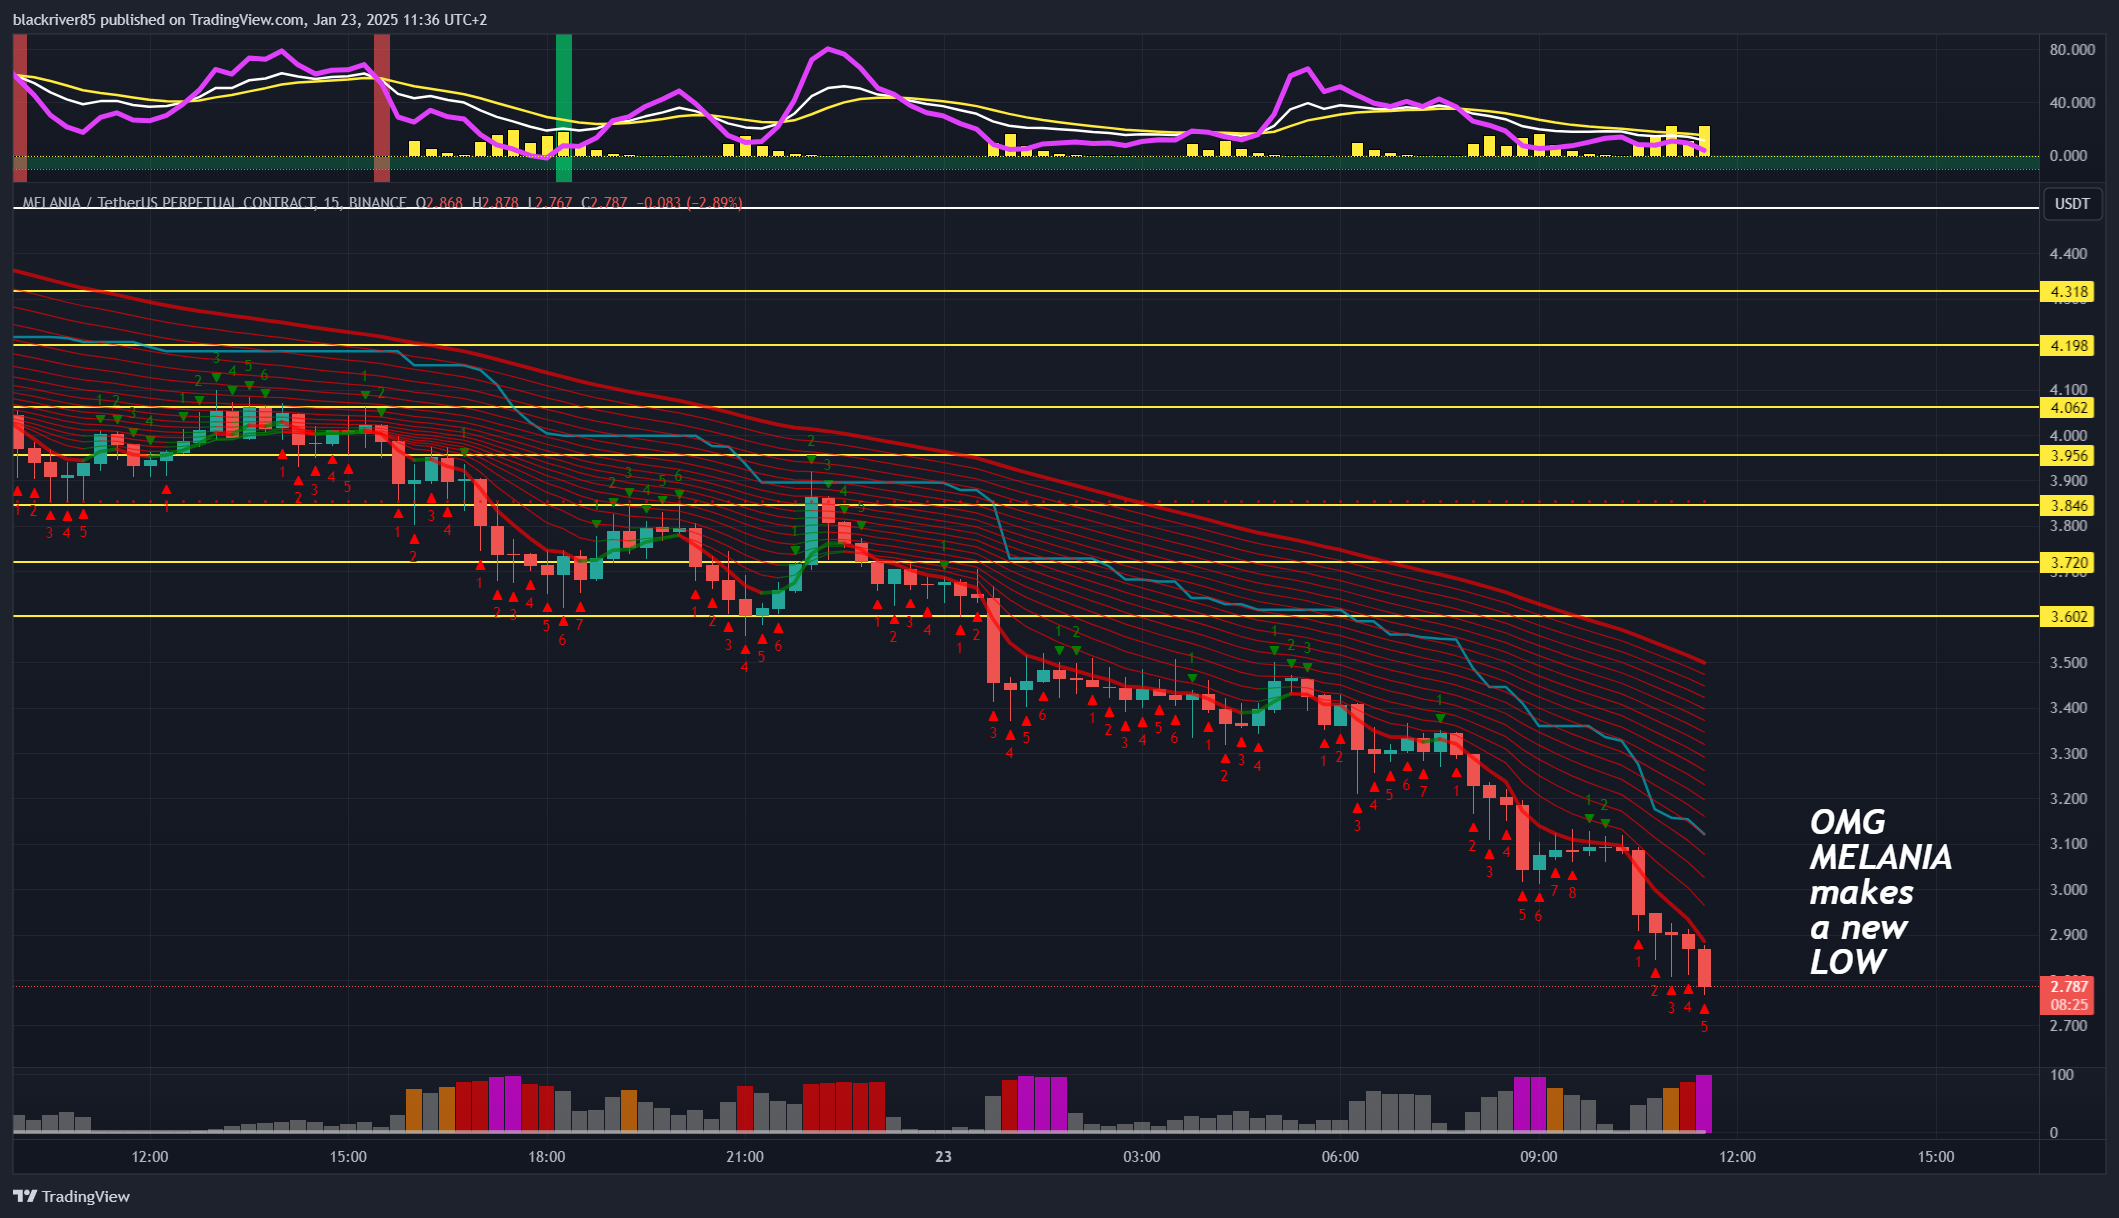The width and height of the screenshot is (2119, 1218).
Task: Click the 4.198 yellow price label
Action: [2069, 346]
